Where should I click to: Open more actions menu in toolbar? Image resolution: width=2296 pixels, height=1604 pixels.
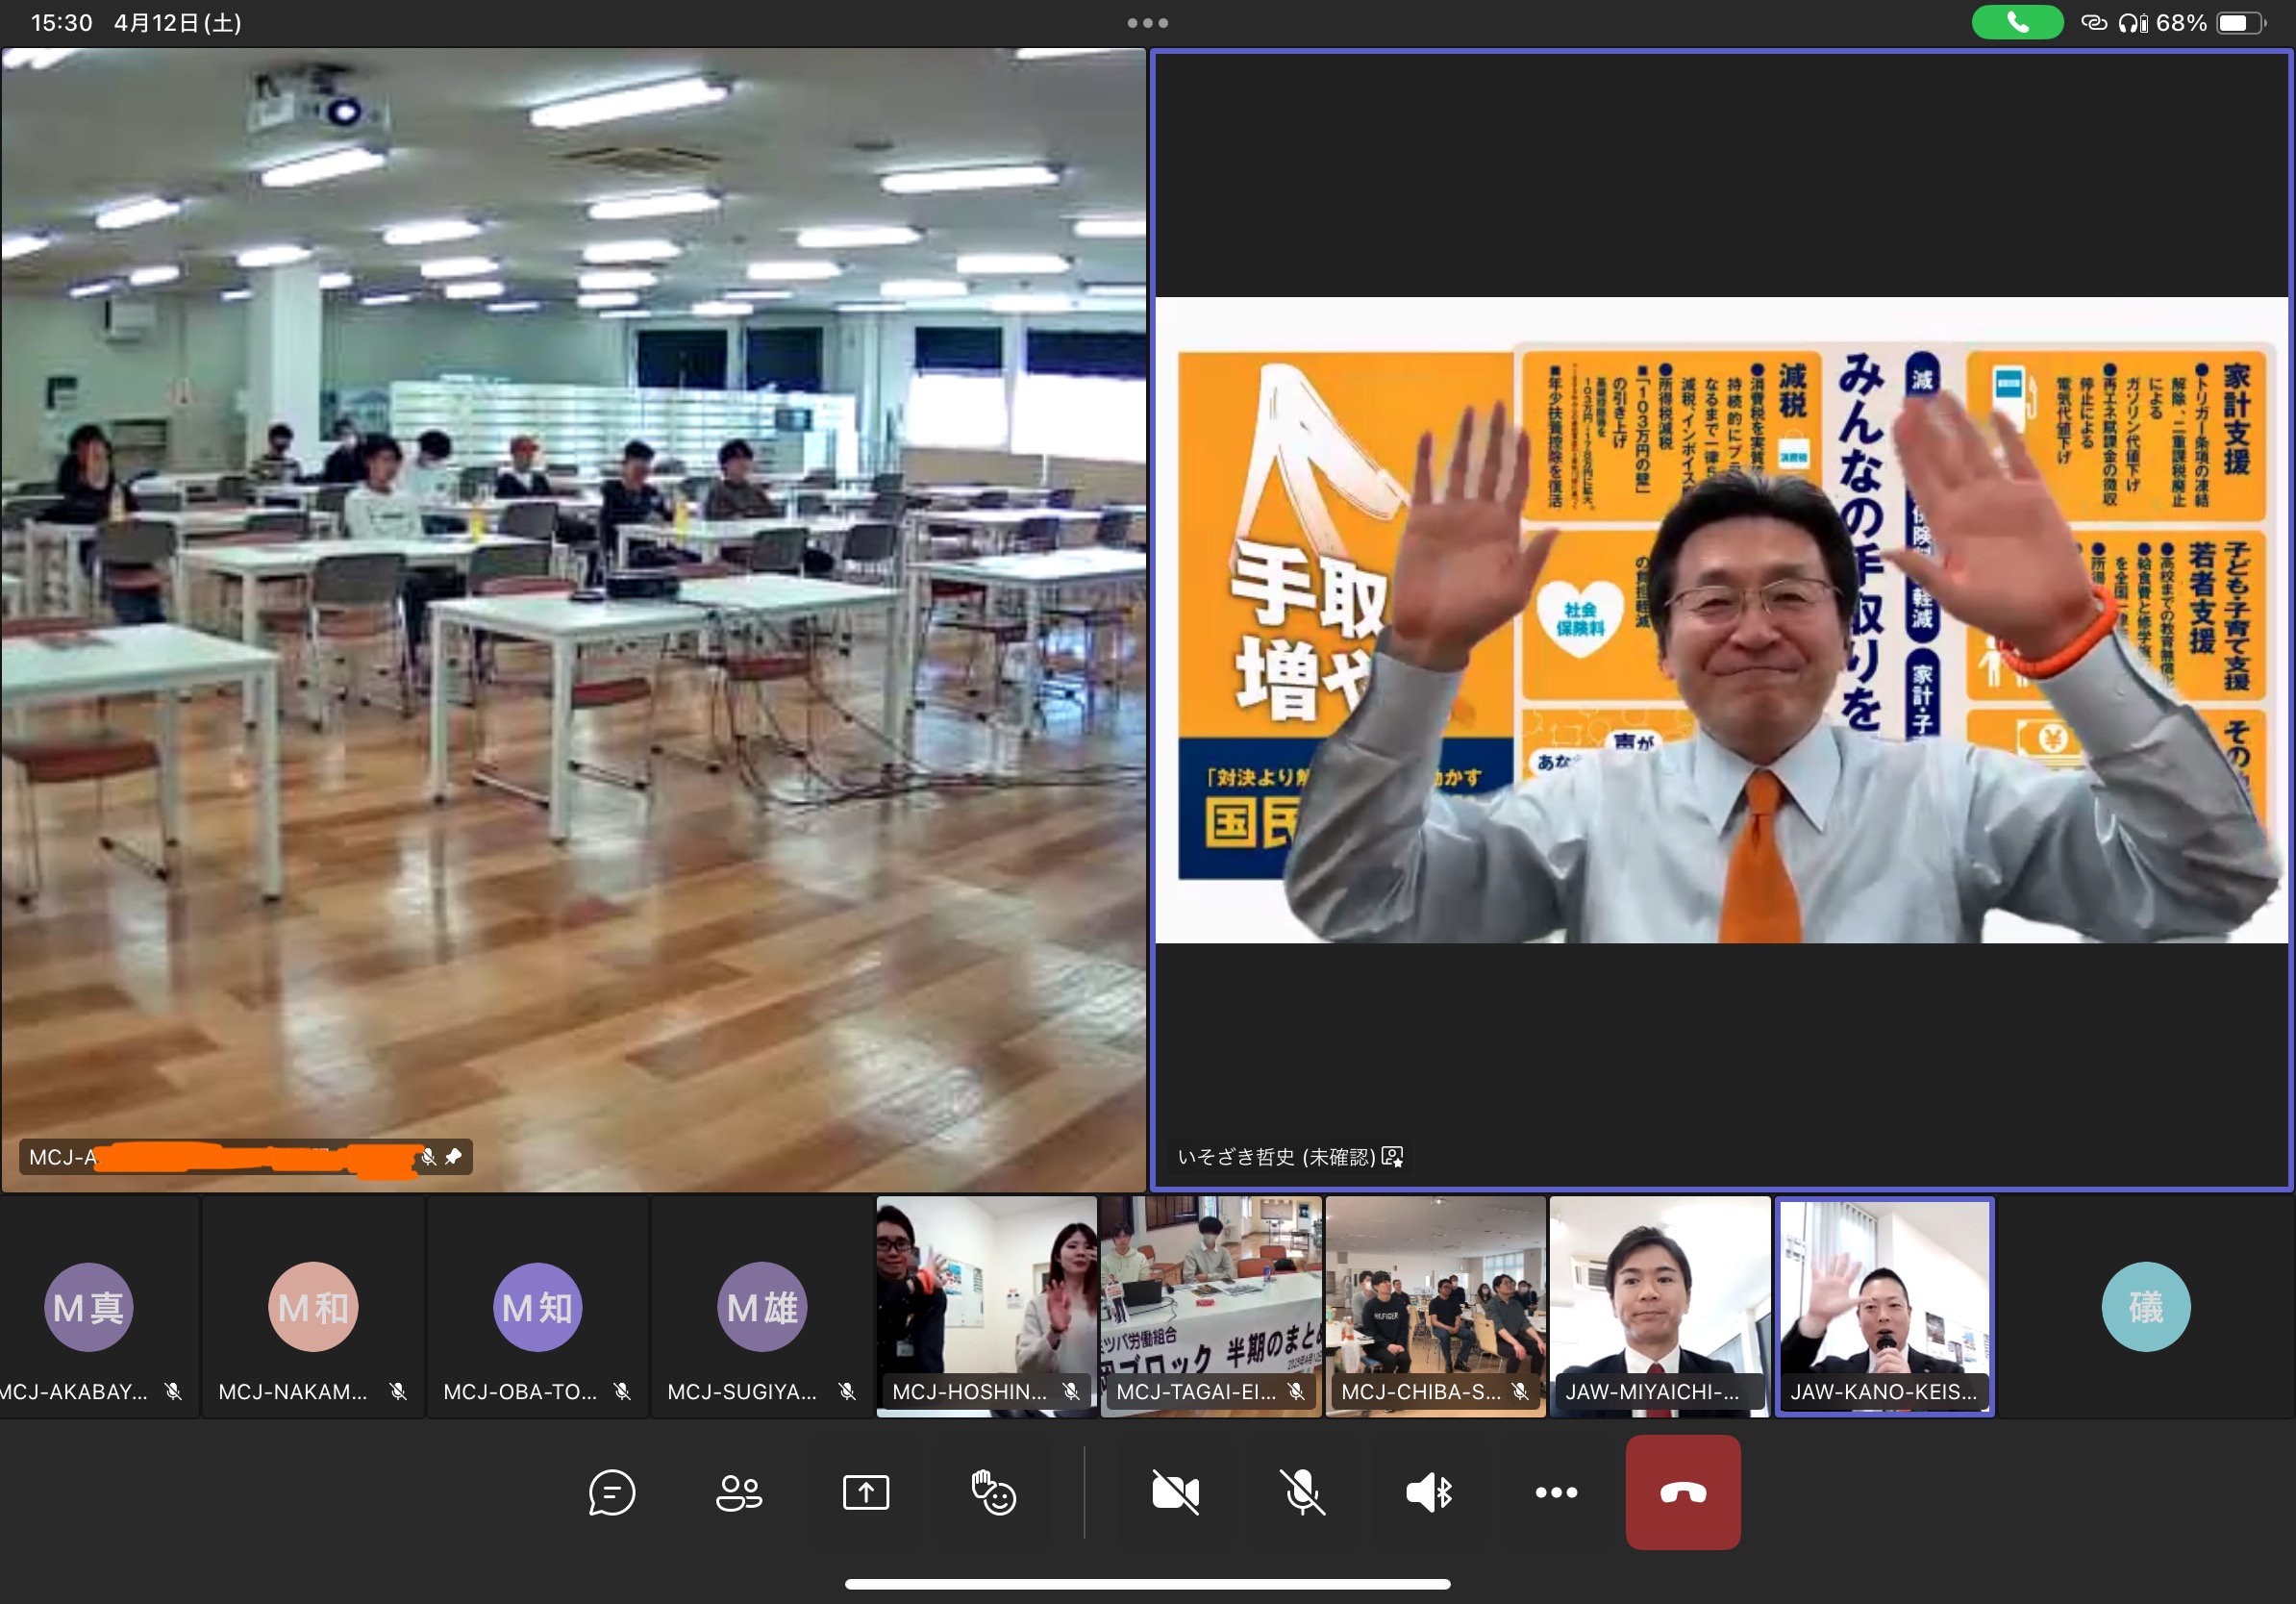pyautogui.click(x=1556, y=1492)
